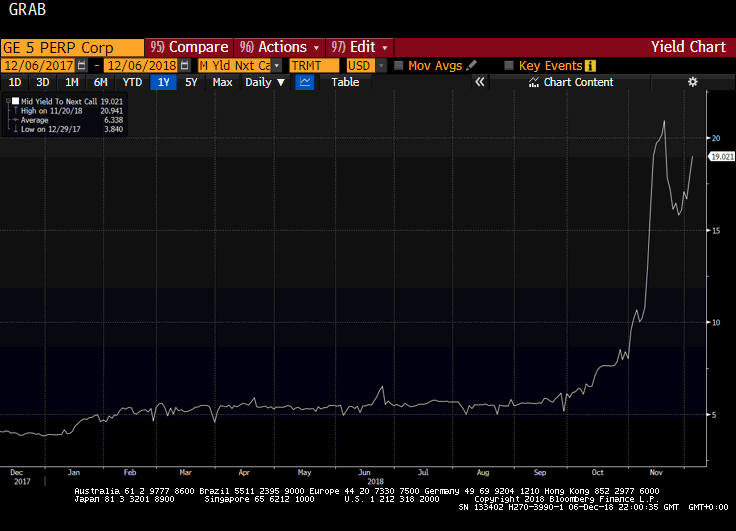
Task: Enable the Mov Avgs checkbox
Action: (x=399, y=65)
